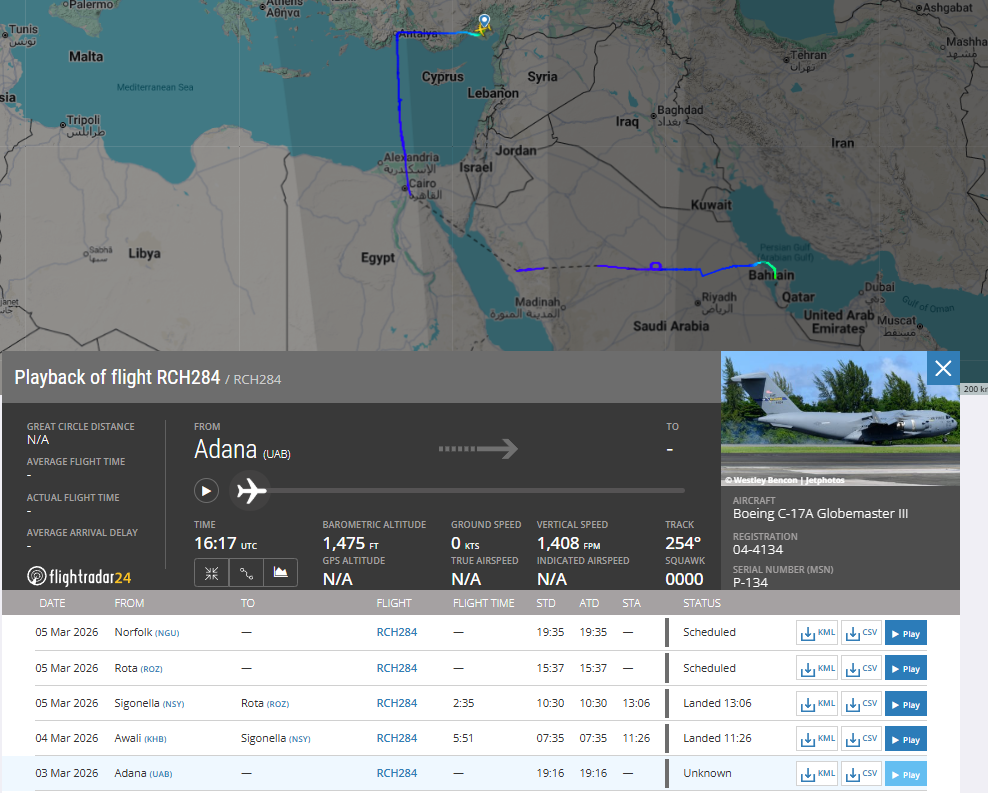Click the Flightradar24 logo
The height and width of the screenshot is (793, 988).
pyautogui.click(x=79, y=576)
